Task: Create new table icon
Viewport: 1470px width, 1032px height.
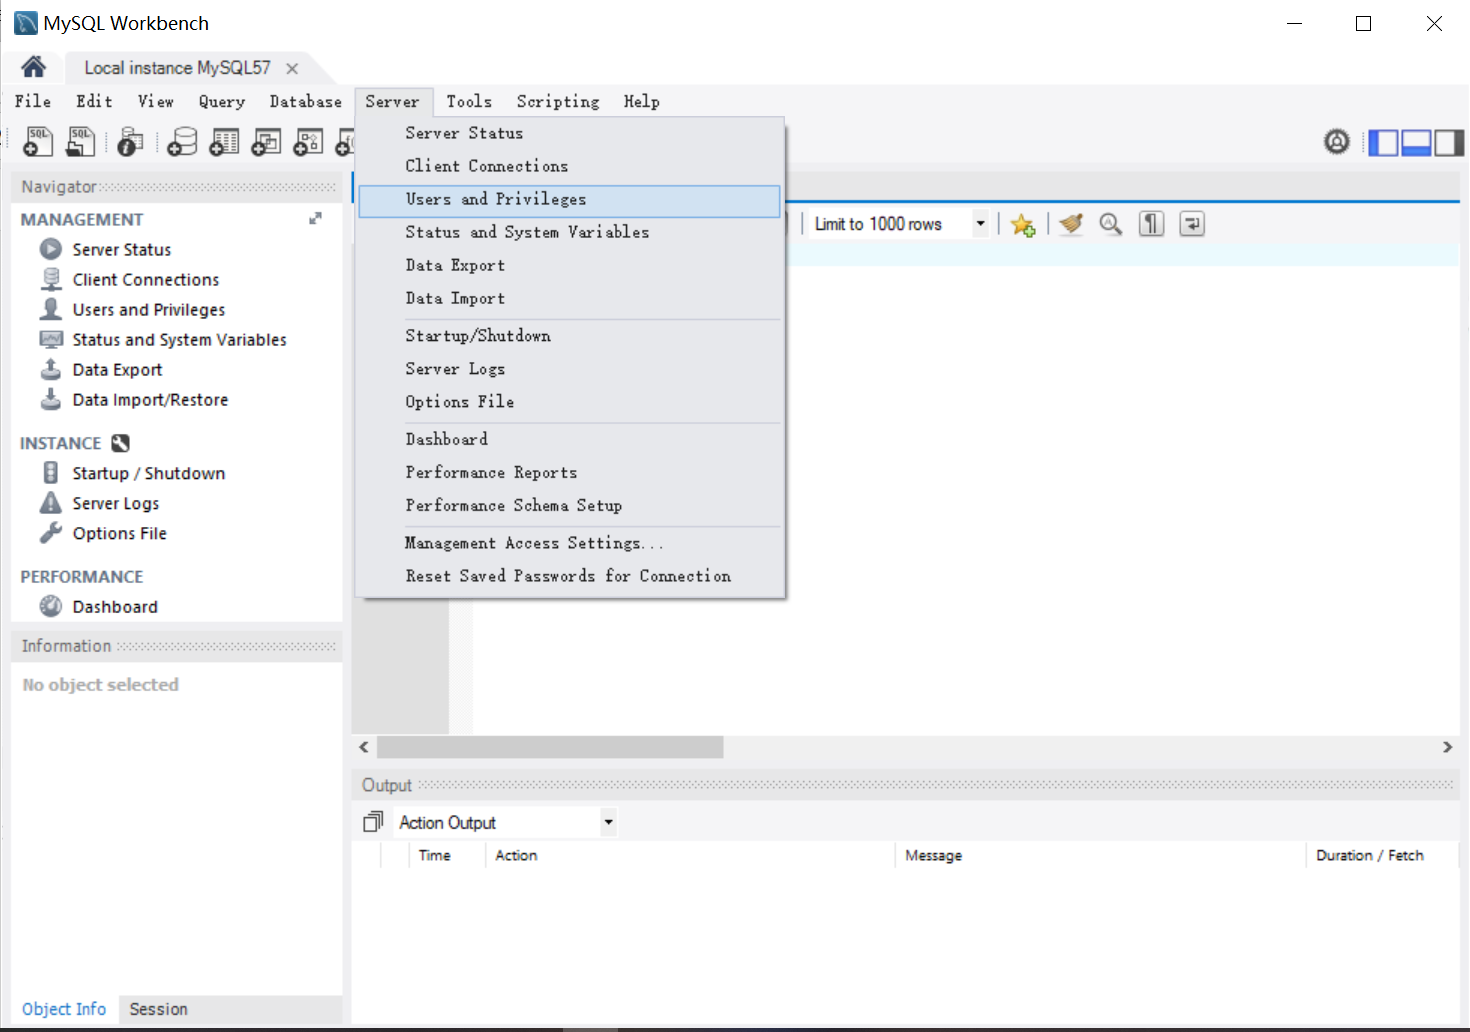Action: (x=224, y=142)
